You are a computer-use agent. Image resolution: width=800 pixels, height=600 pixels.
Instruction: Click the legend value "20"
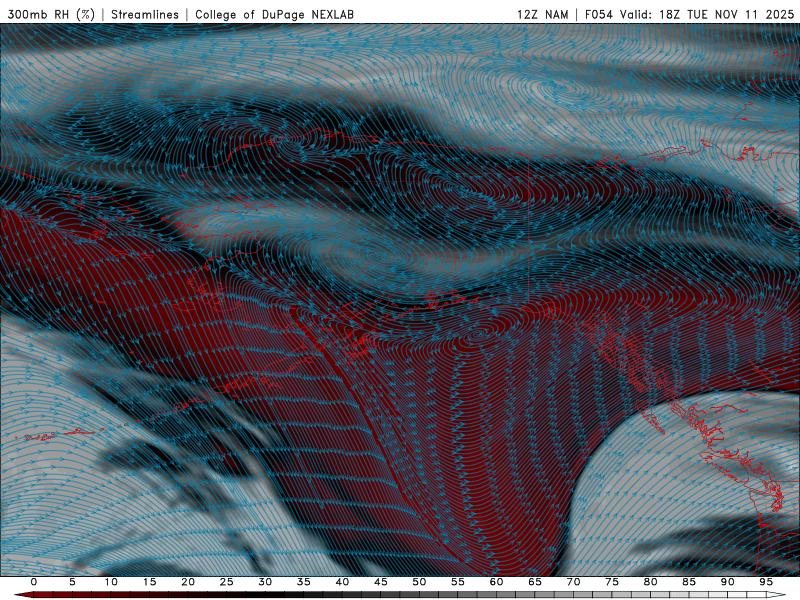pos(188,582)
